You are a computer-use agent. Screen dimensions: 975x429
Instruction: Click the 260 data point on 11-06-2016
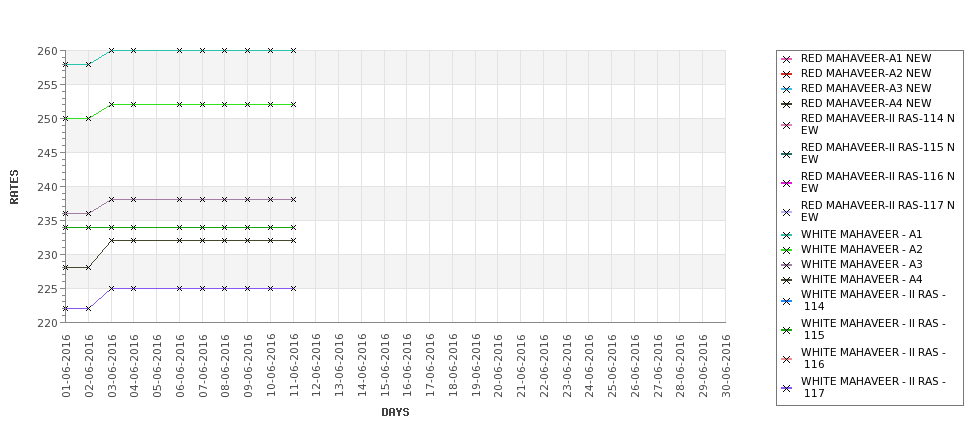pos(293,50)
